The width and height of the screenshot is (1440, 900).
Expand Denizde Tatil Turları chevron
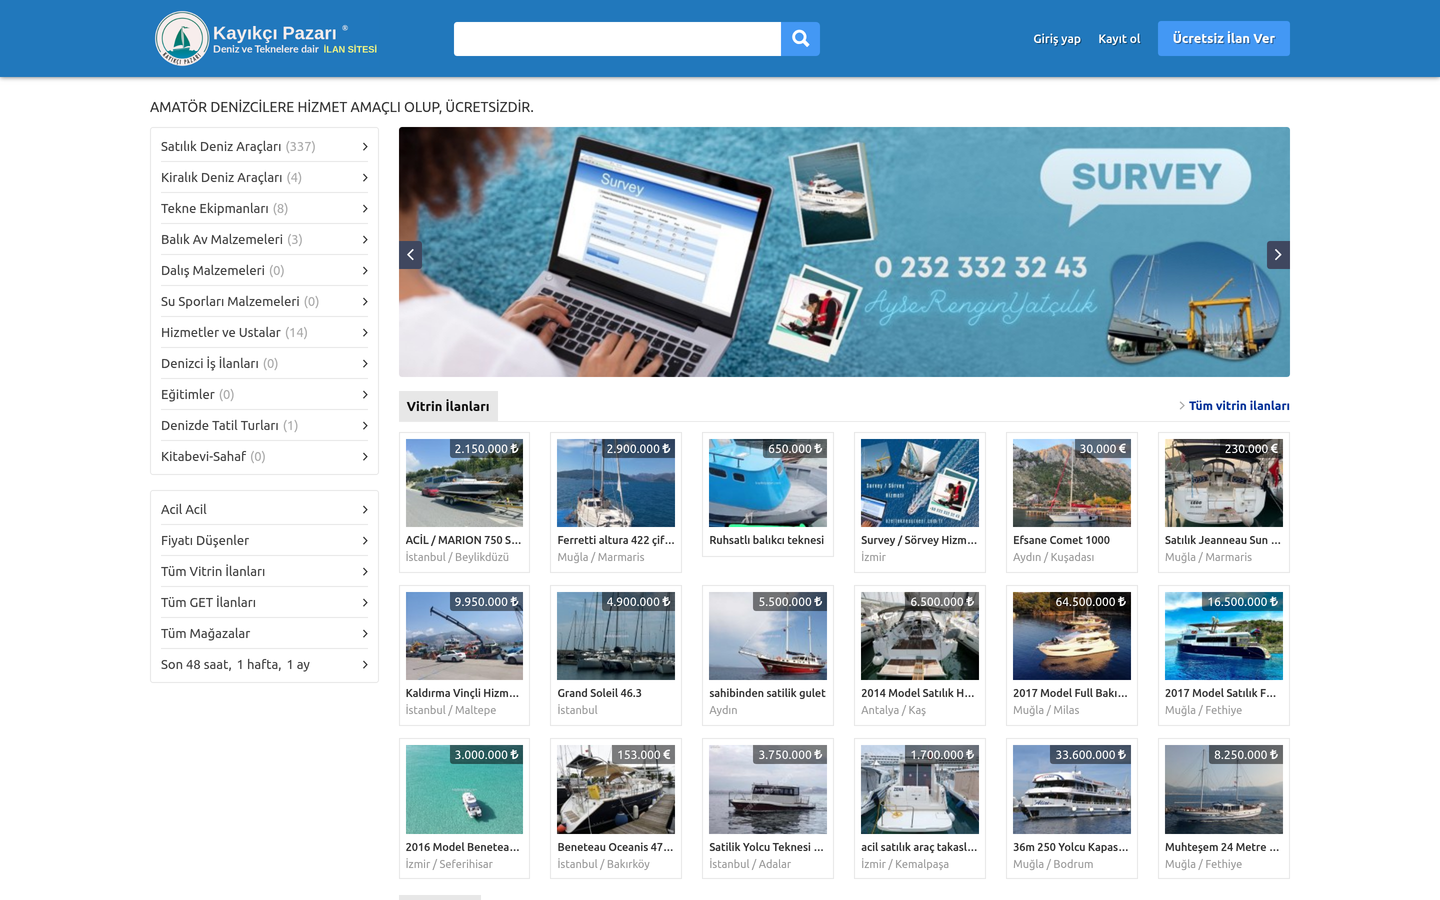click(x=365, y=425)
